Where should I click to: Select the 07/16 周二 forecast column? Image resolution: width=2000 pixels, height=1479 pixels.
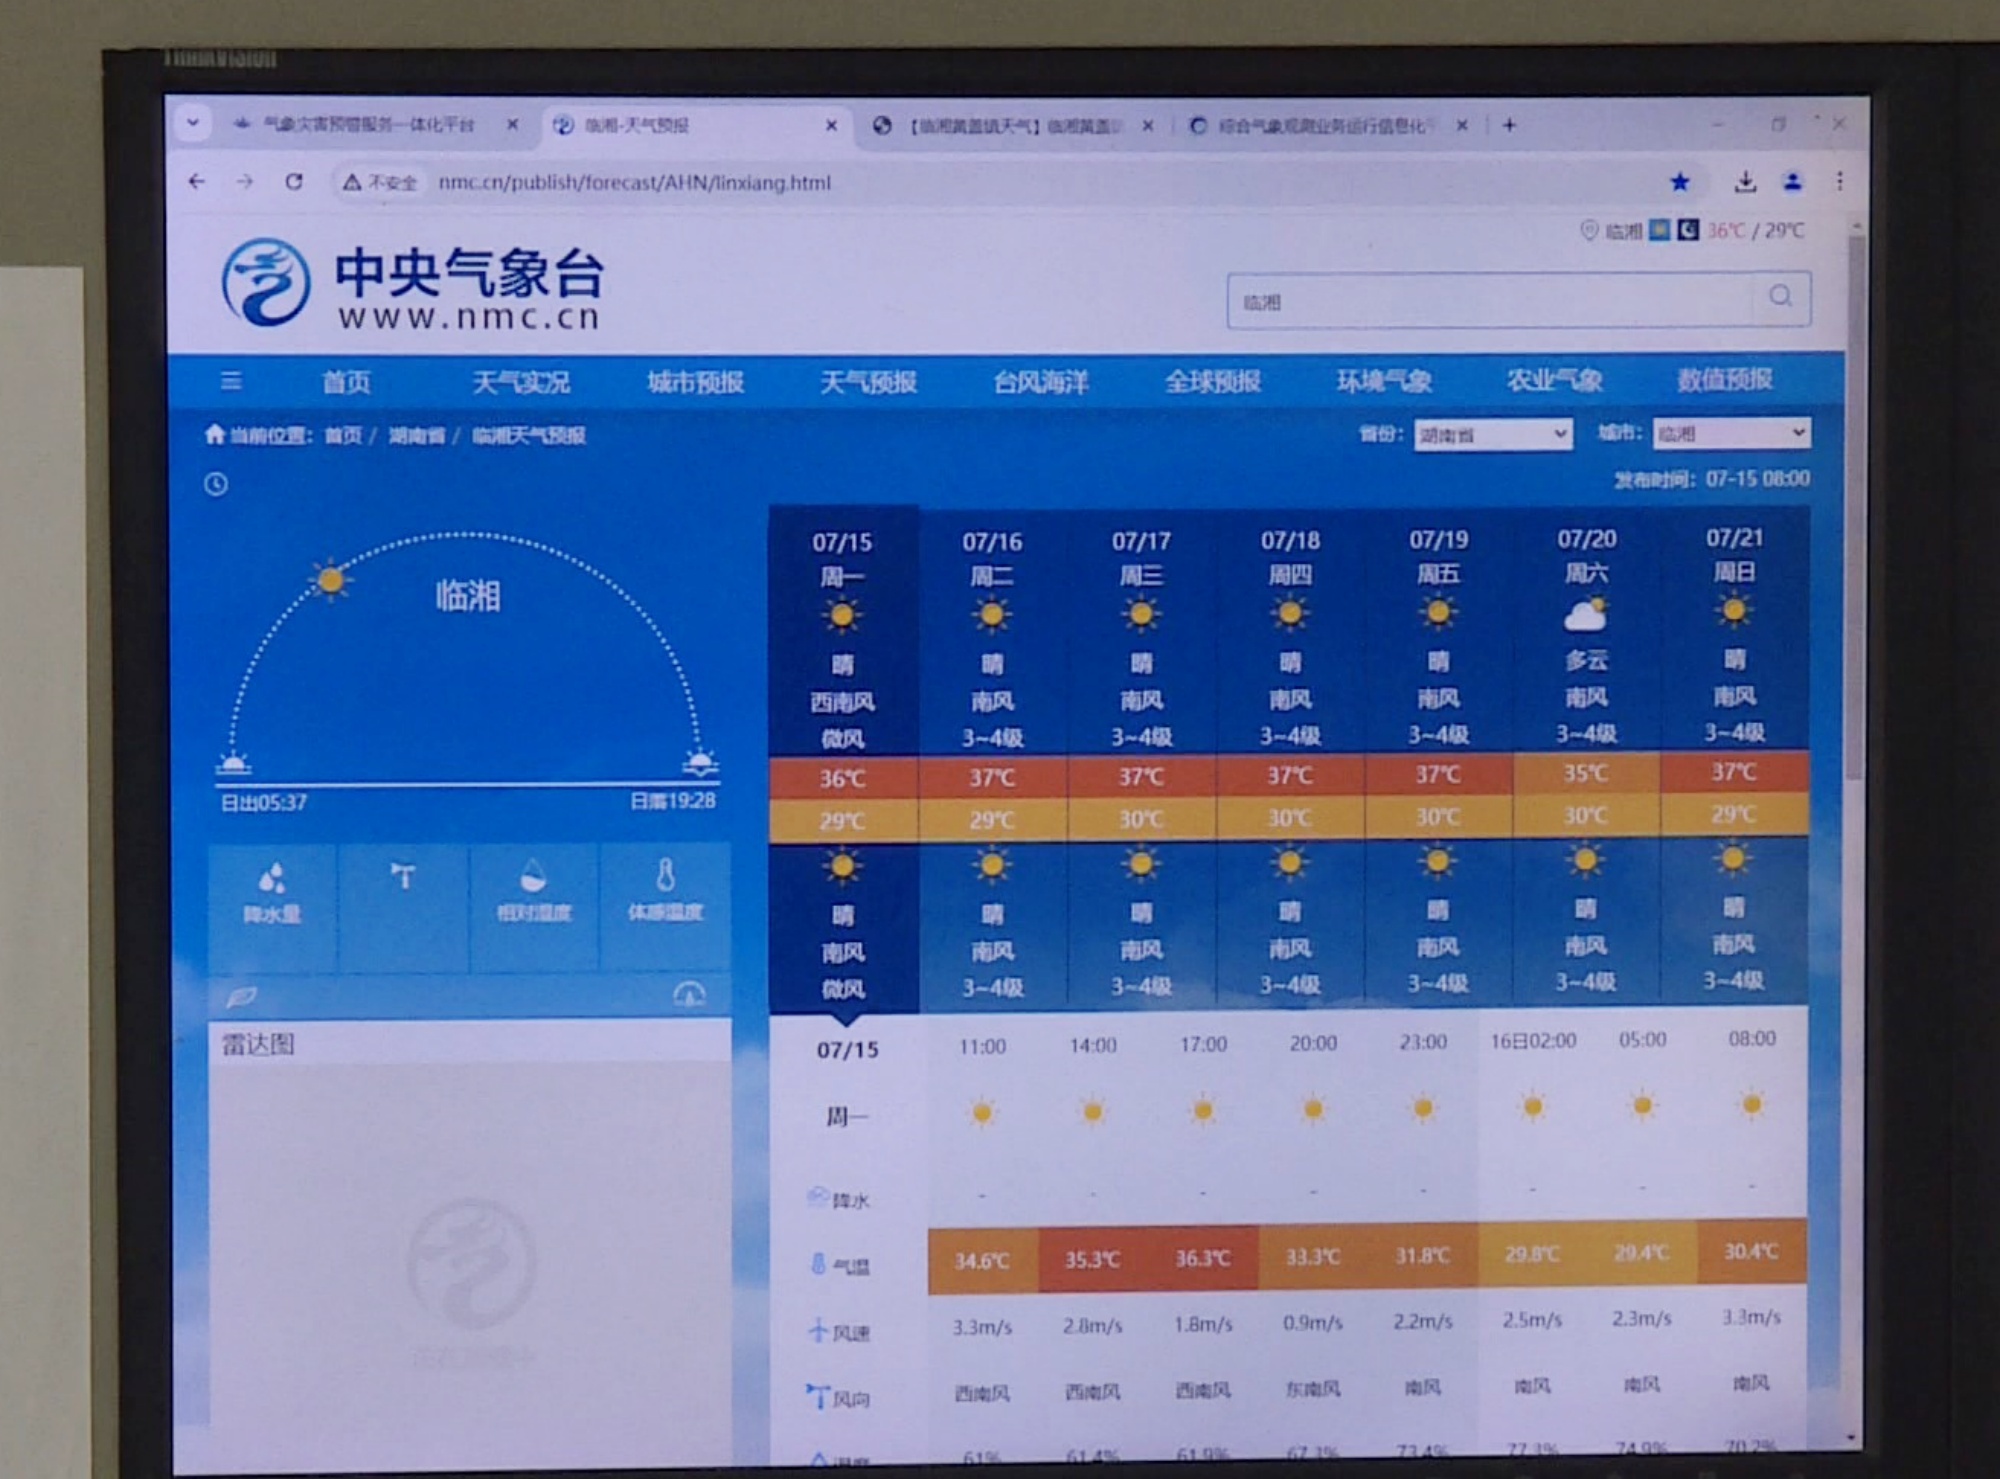992,757
